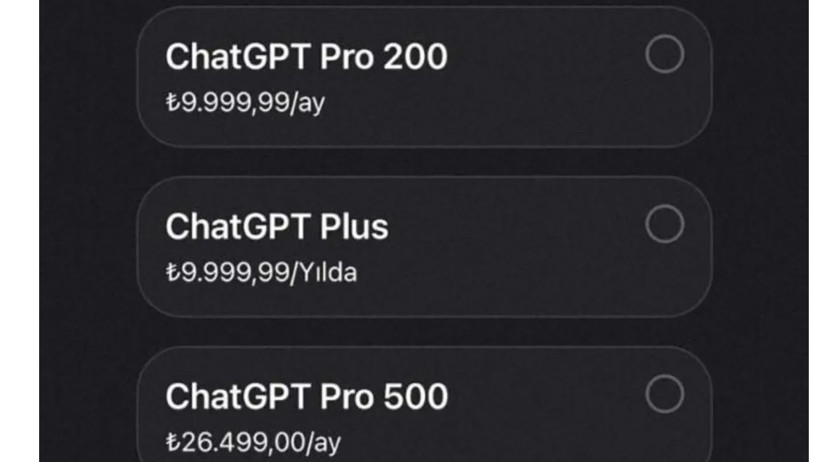Tap the circle next to Pro 500
This screenshot has width=820, height=462.
[x=665, y=394]
